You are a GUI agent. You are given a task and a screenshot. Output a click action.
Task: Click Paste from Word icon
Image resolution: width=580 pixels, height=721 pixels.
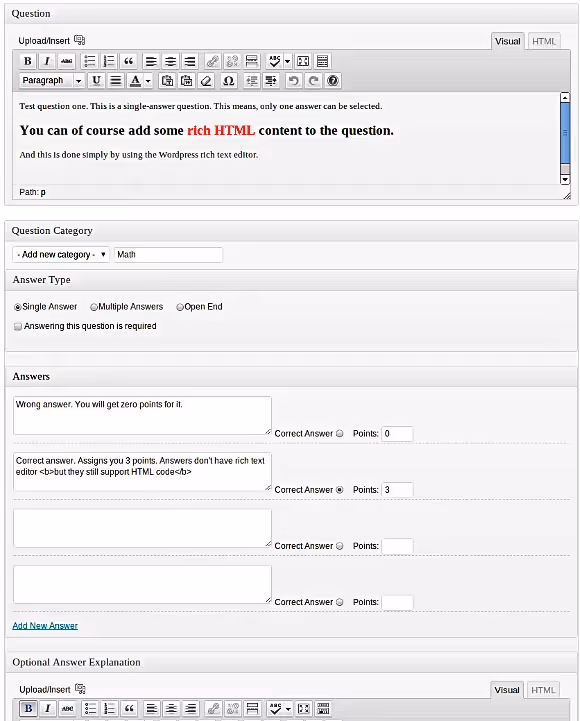click(187, 81)
